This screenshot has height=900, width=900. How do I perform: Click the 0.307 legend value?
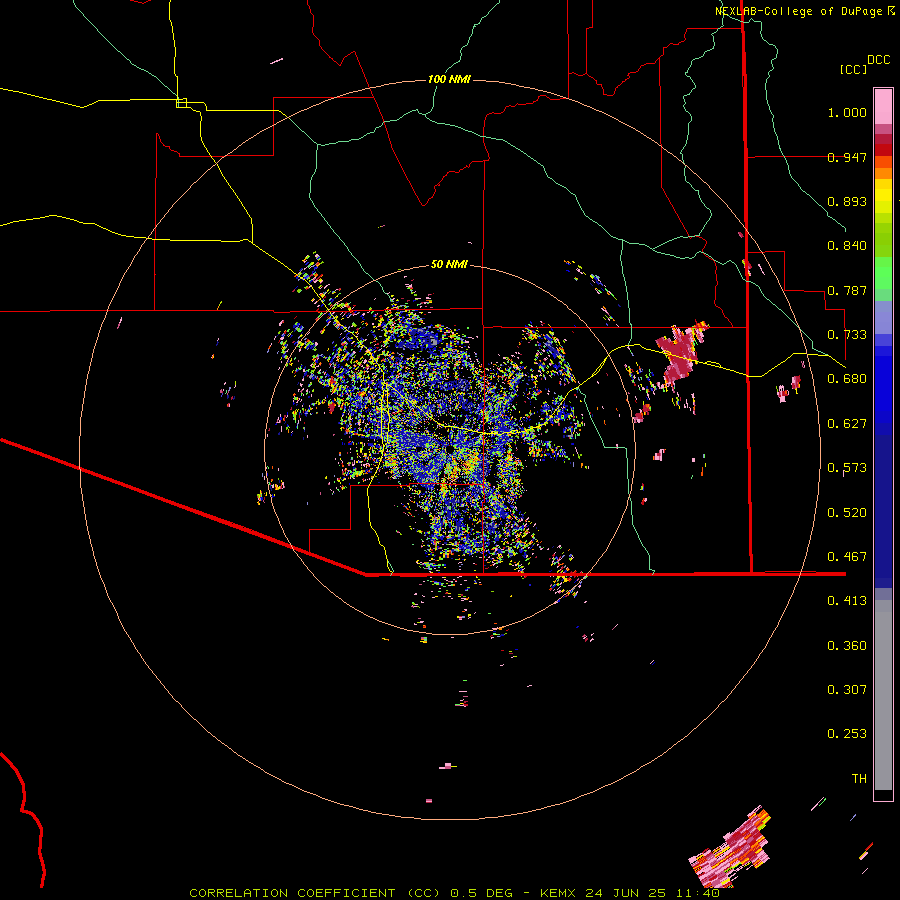coord(847,690)
